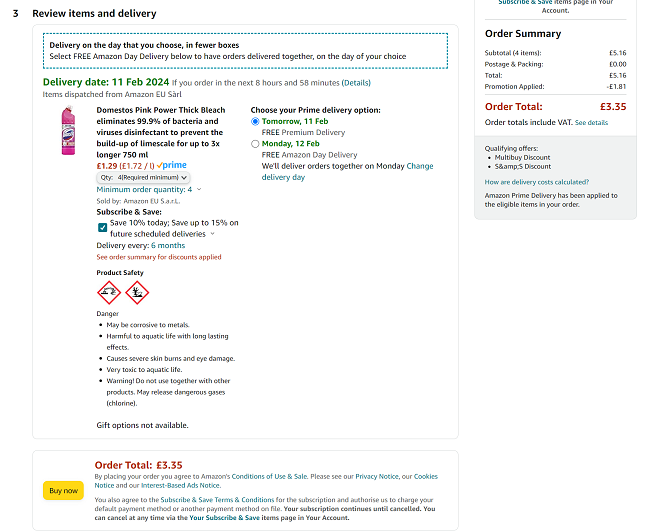Click the Prime logo badge
Screen dimensions: 650x532
pos(172,165)
